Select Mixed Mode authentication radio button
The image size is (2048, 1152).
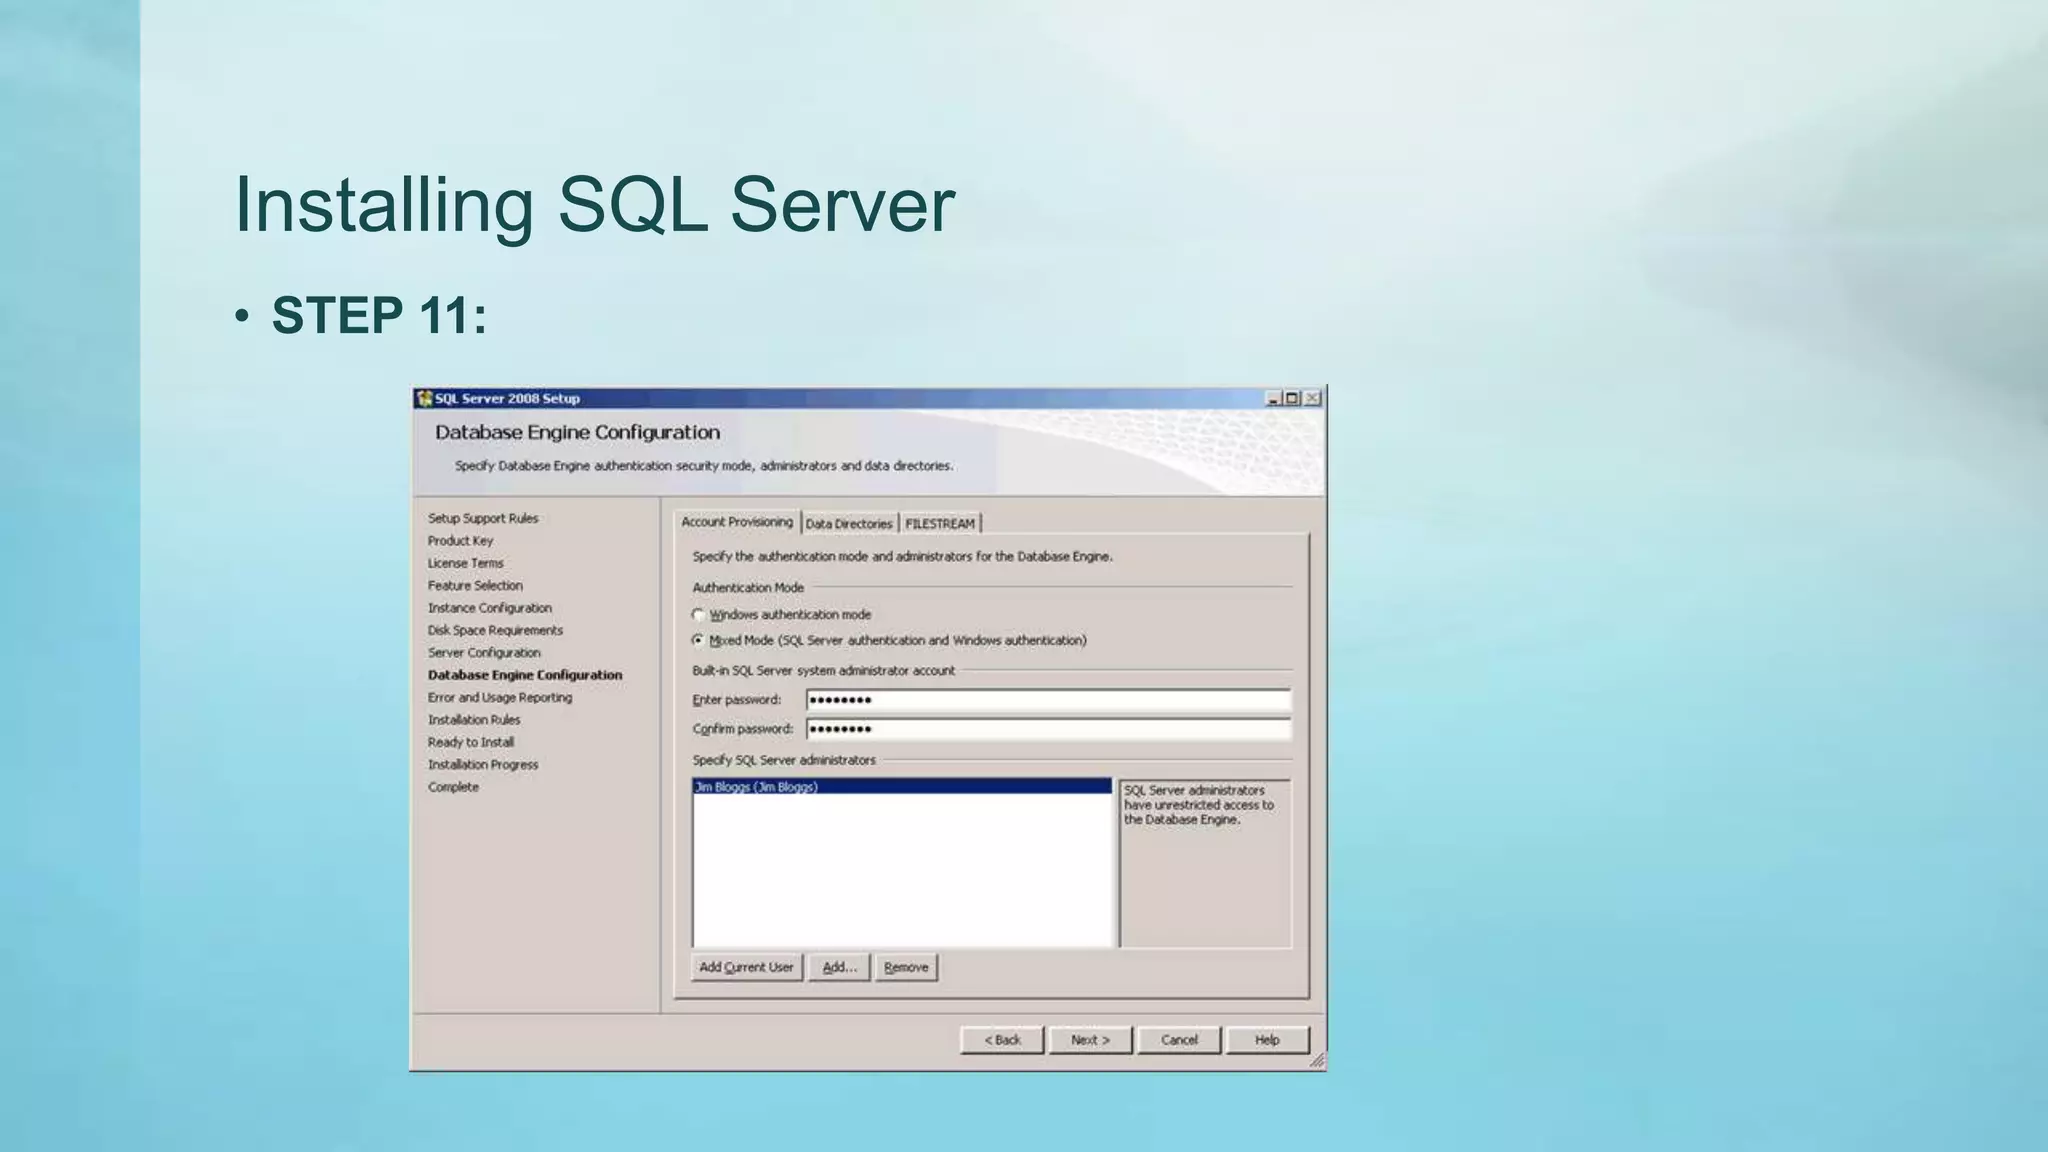(698, 640)
